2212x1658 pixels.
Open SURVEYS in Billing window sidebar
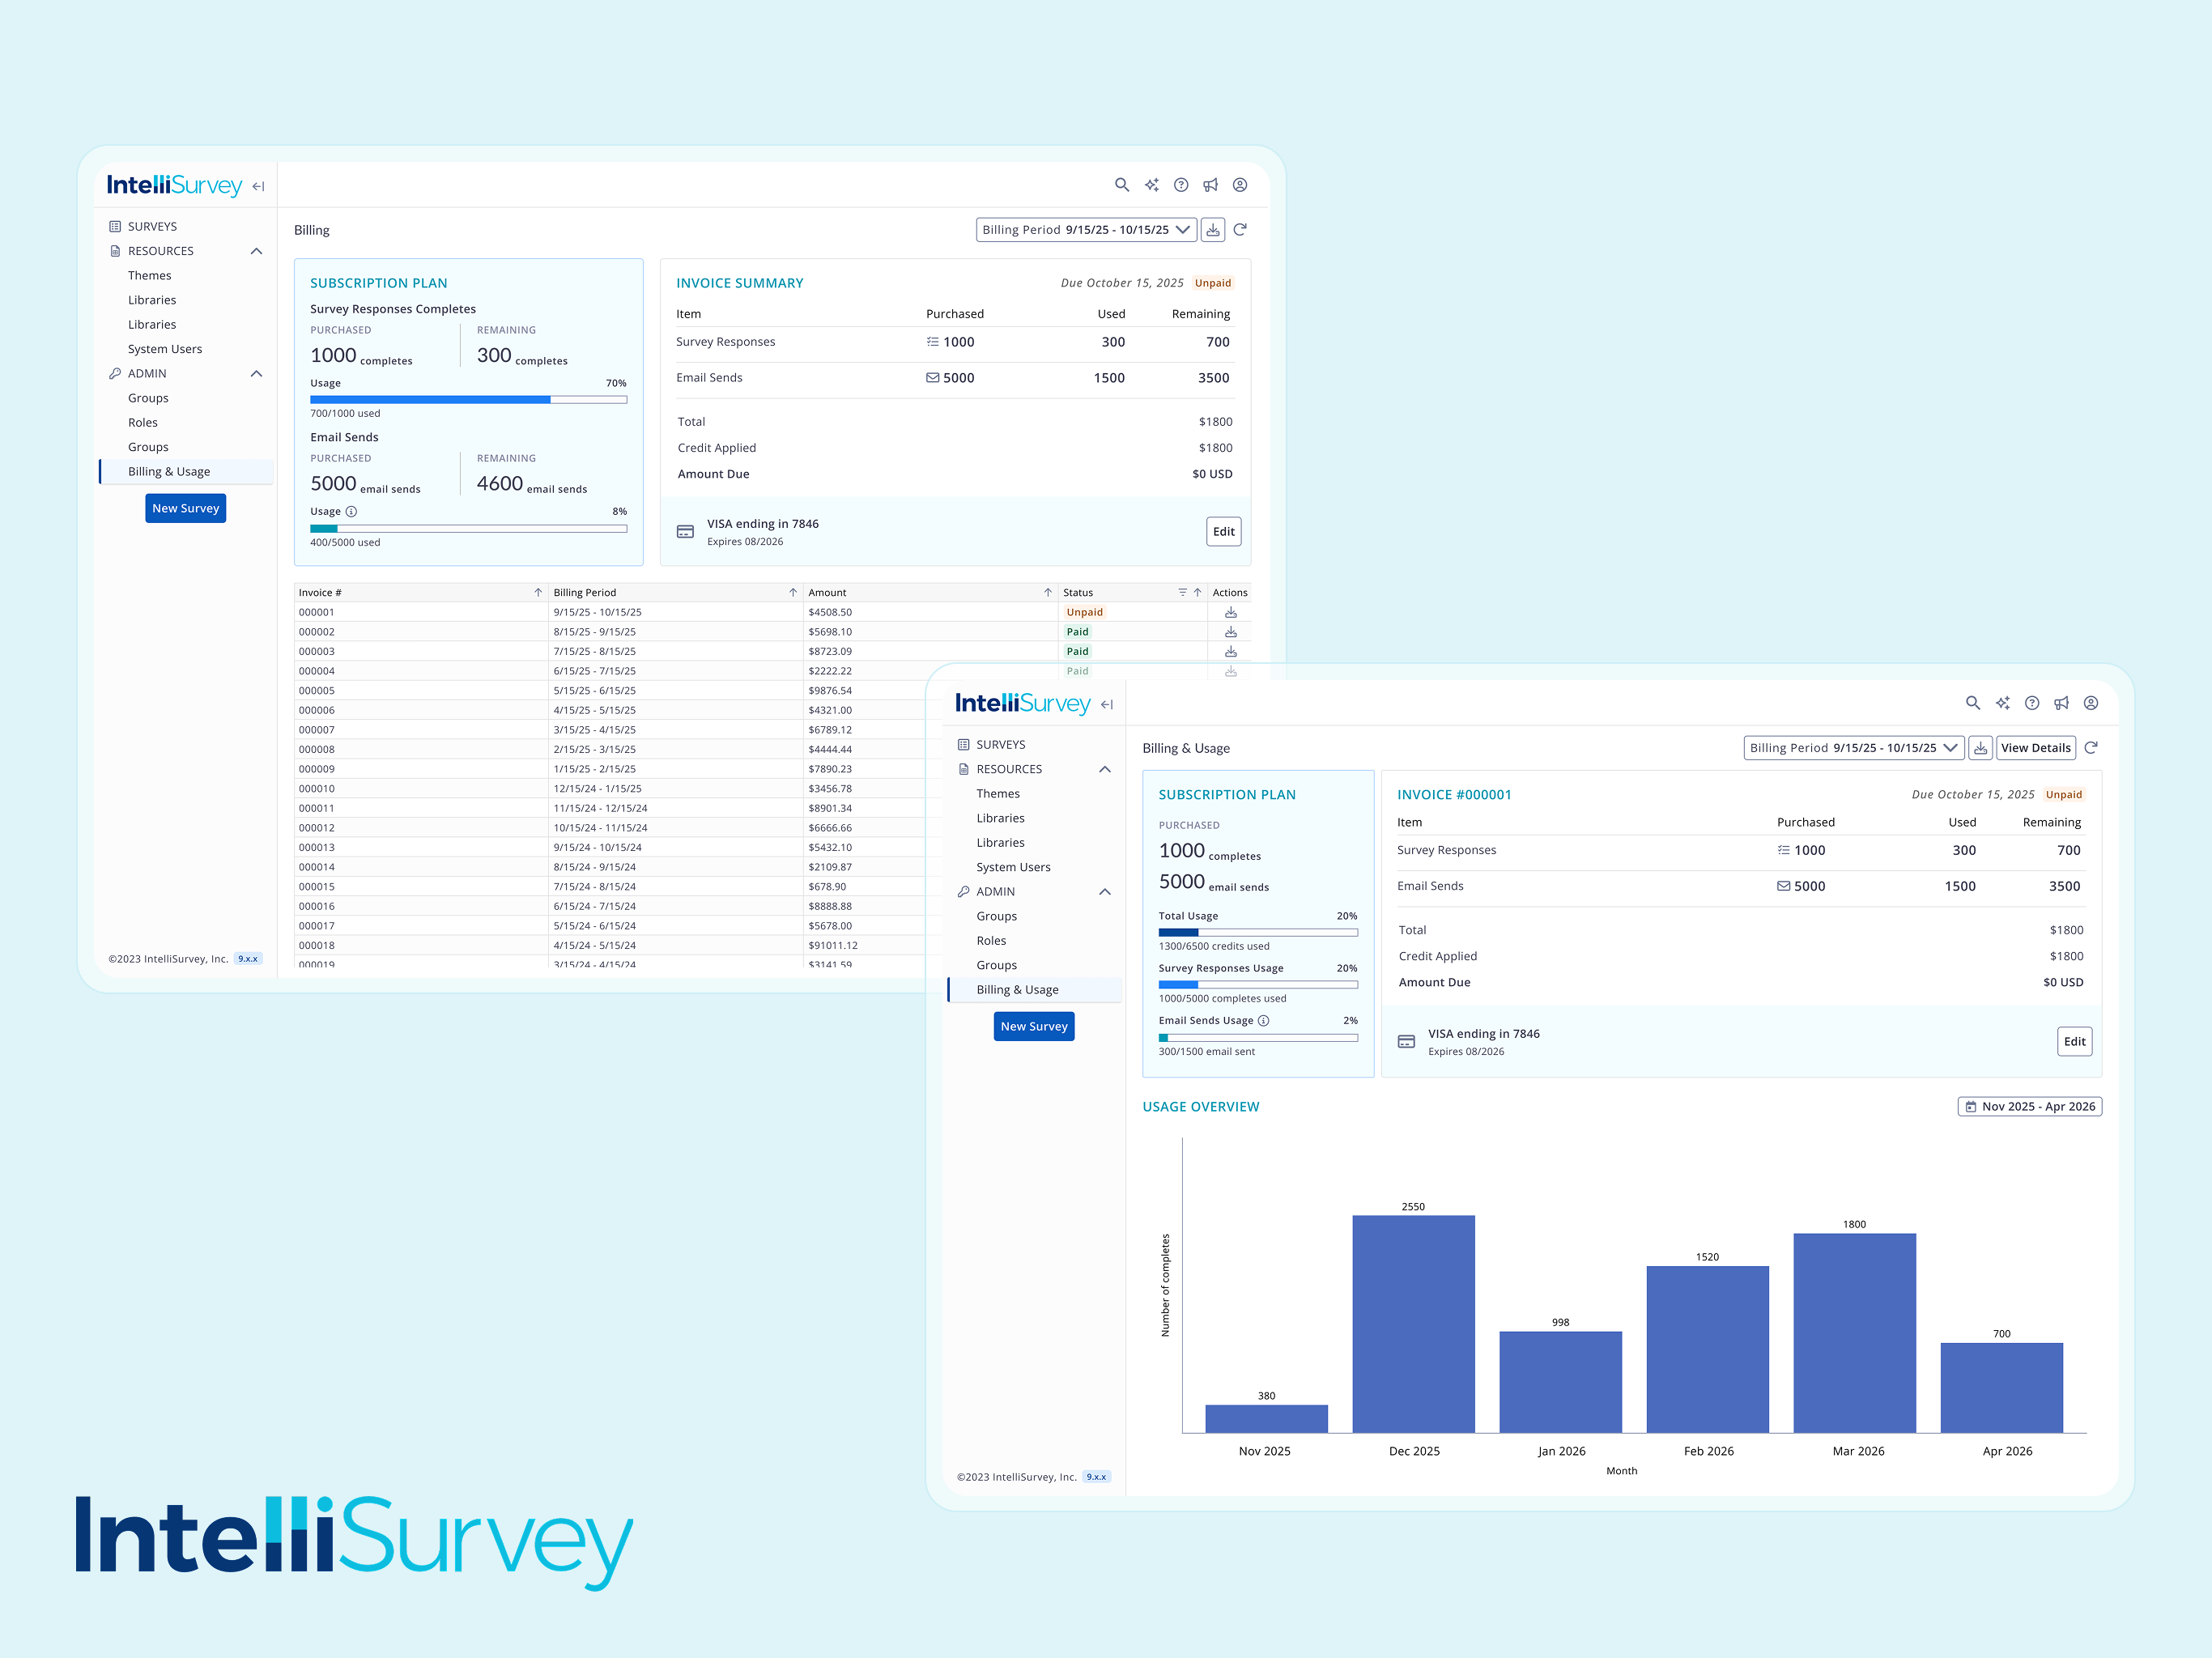(152, 227)
